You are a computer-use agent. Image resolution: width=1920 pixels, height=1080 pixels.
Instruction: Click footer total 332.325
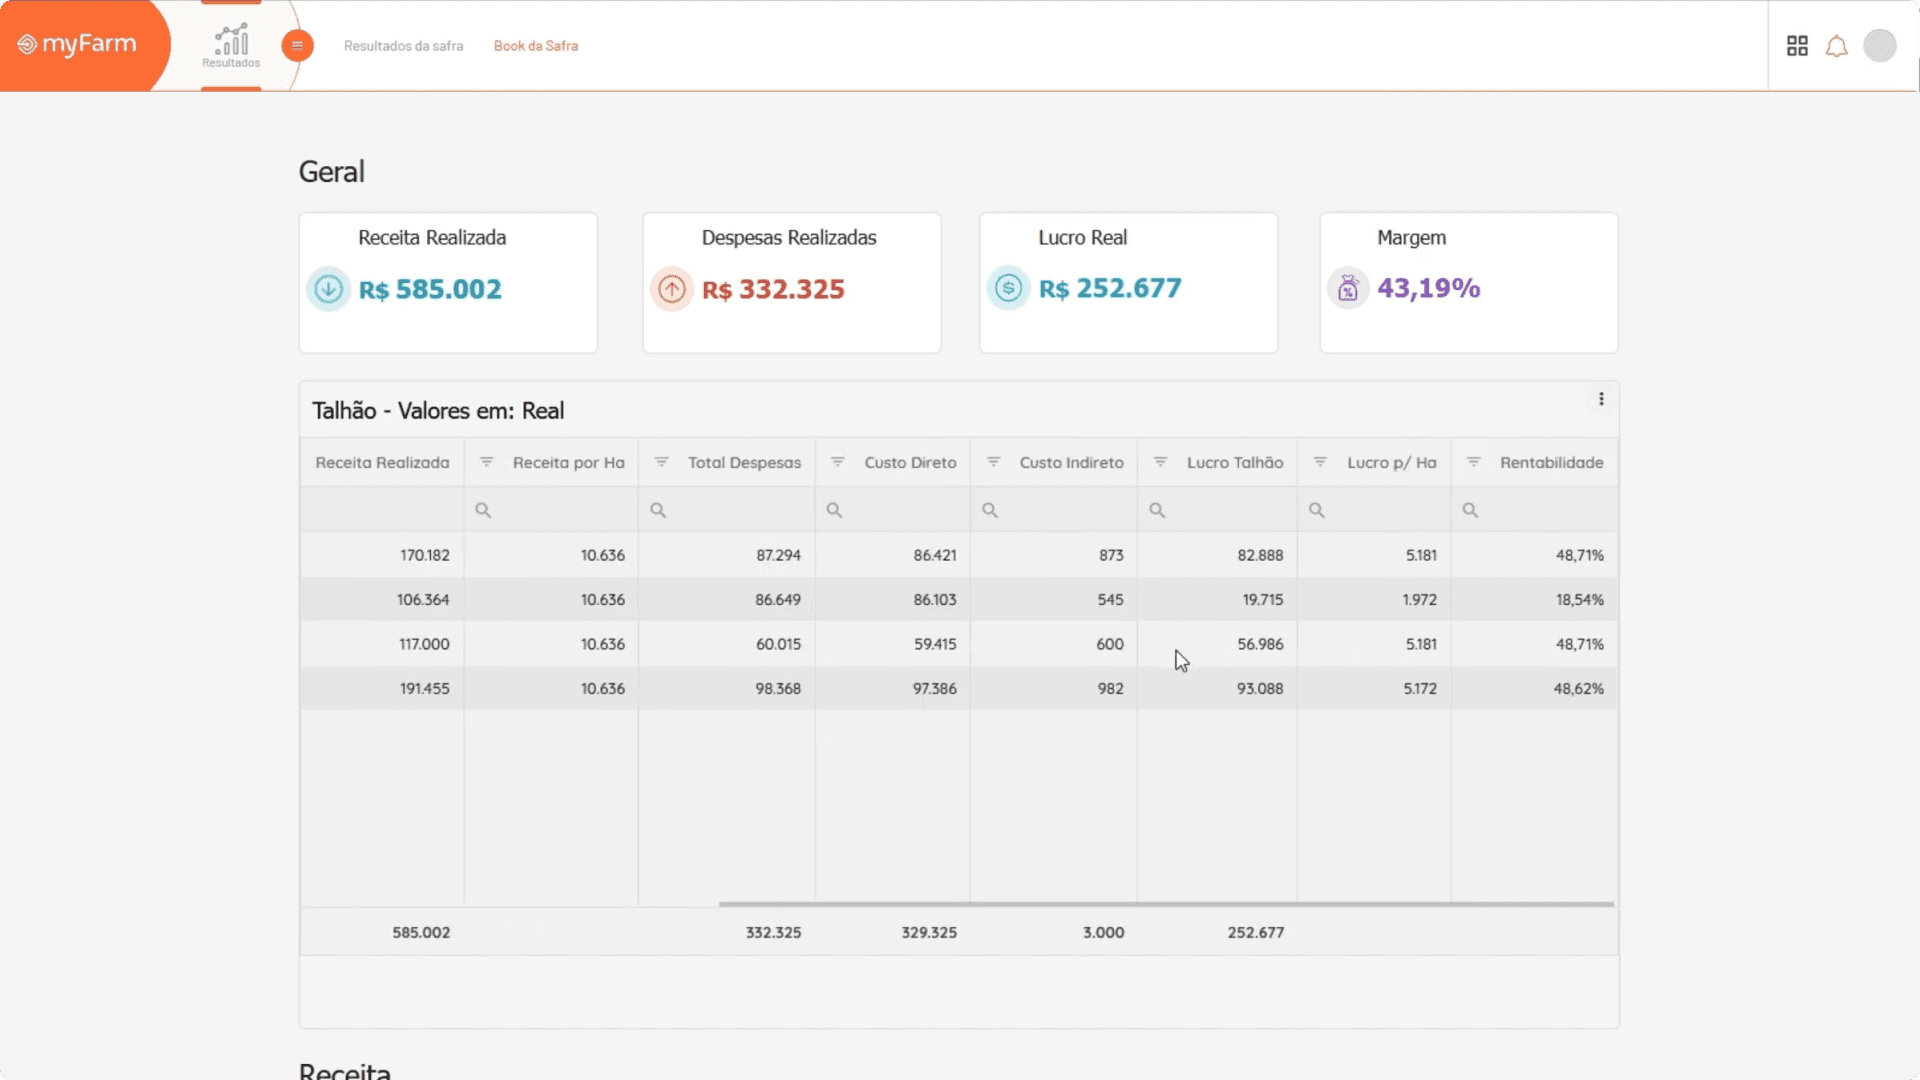click(x=773, y=932)
